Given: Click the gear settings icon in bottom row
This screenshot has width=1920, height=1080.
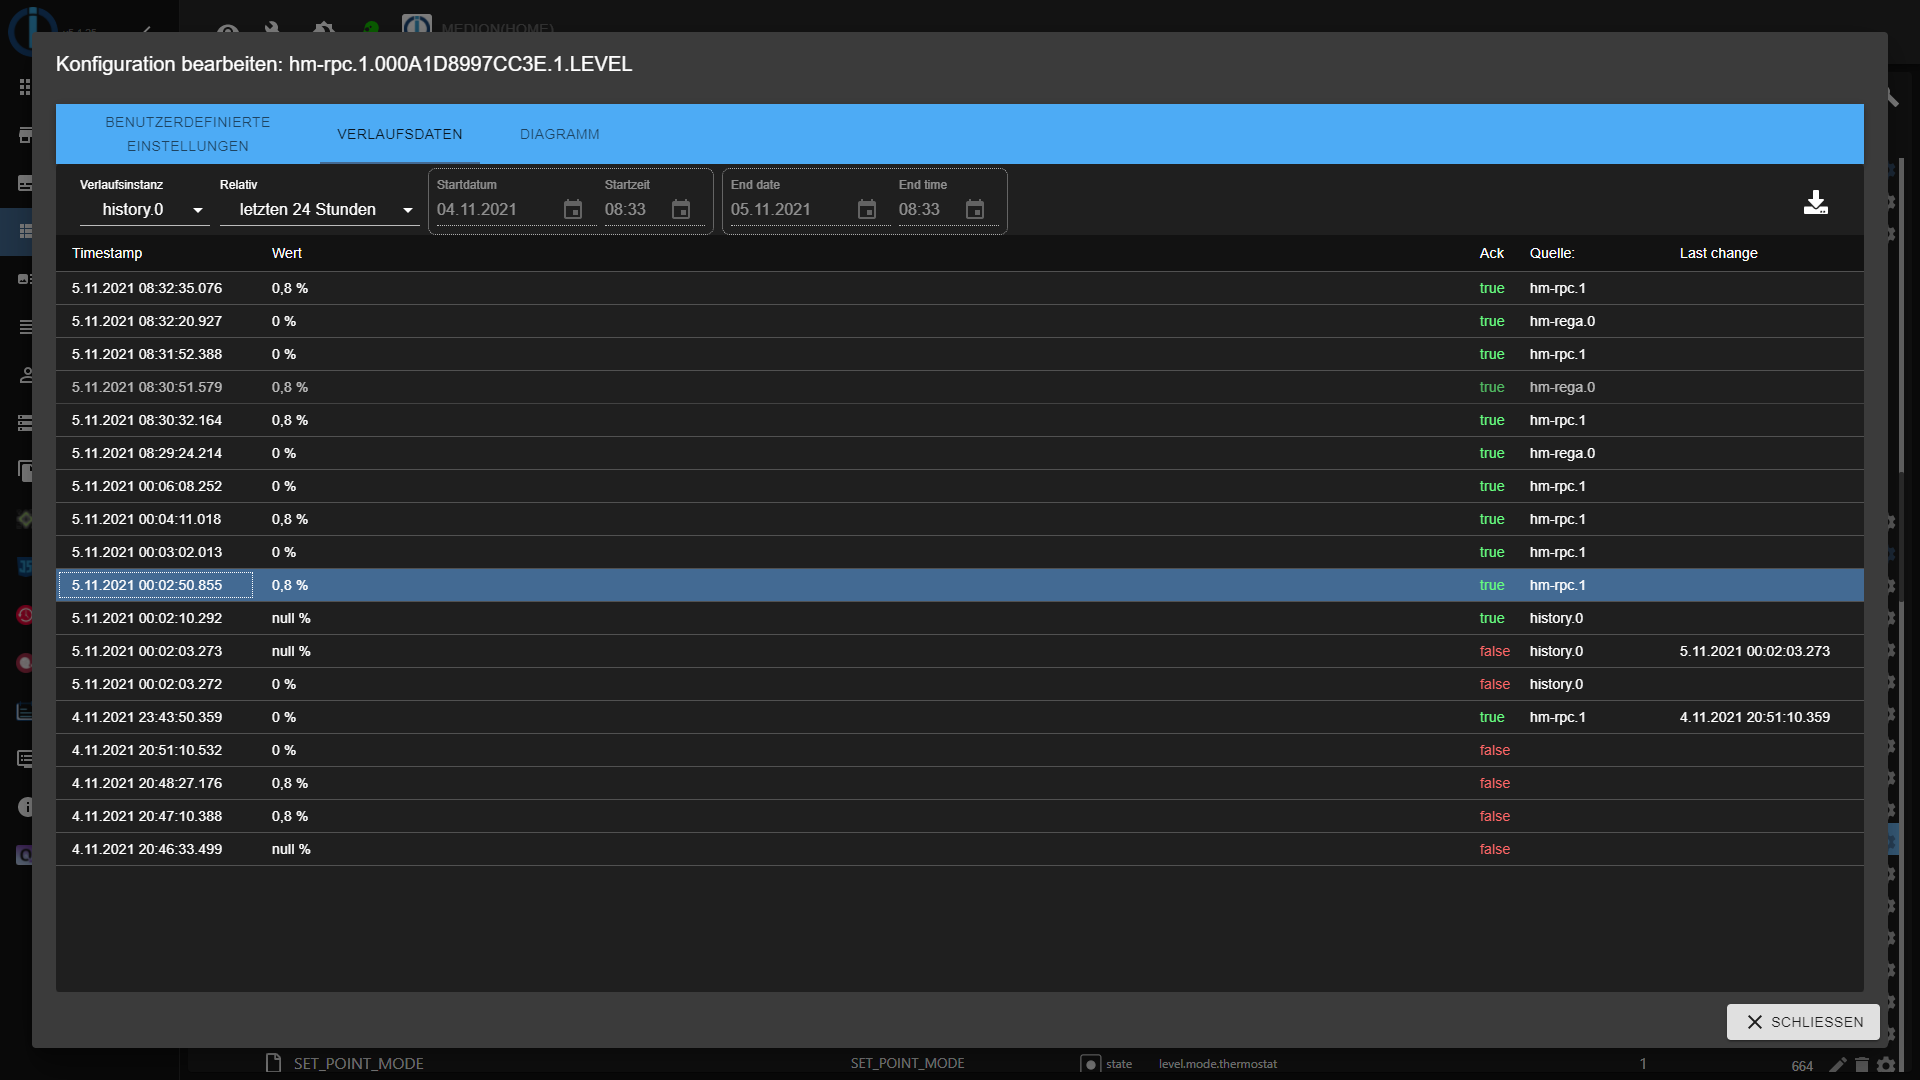Looking at the screenshot, I should point(1886,1065).
